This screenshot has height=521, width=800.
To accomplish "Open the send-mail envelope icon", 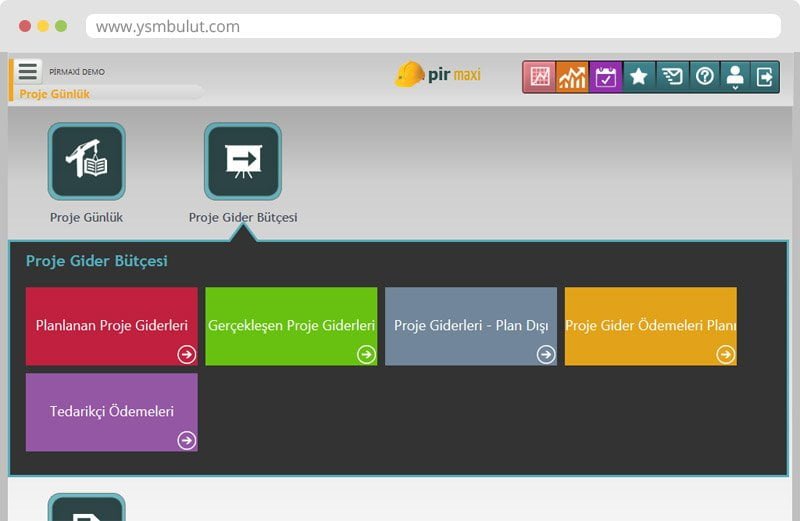I will [x=672, y=77].
